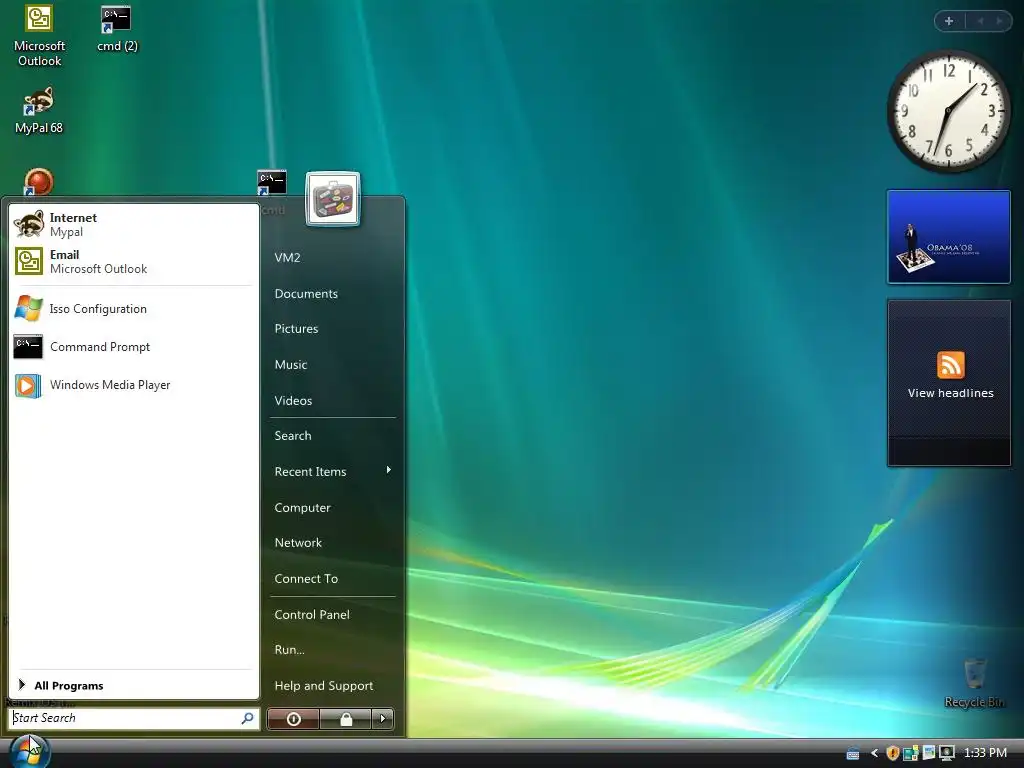Open Search from Start menu
This screenshot has width=1024, height=768.
(293, 436)
